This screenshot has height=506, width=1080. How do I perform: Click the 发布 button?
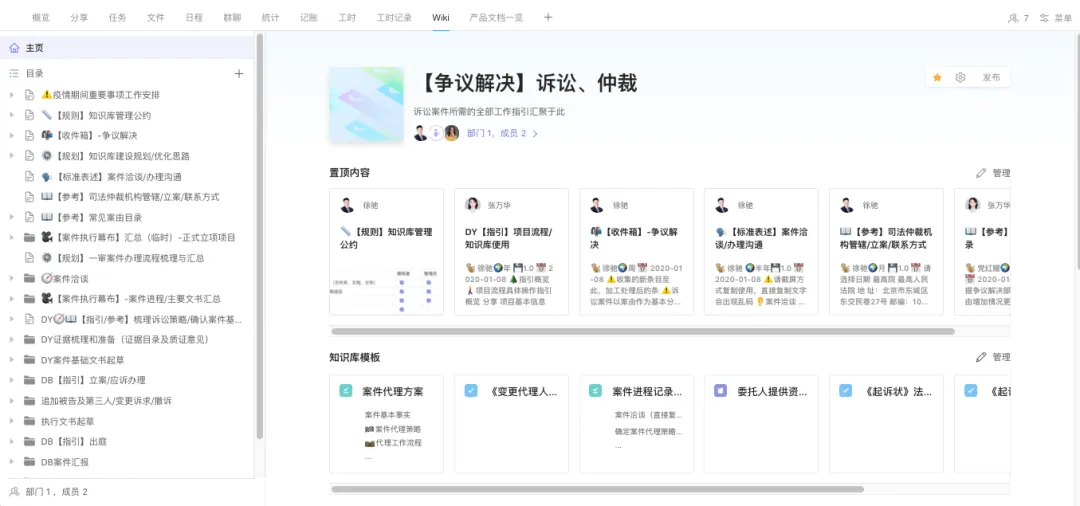(x=991, y=78)
